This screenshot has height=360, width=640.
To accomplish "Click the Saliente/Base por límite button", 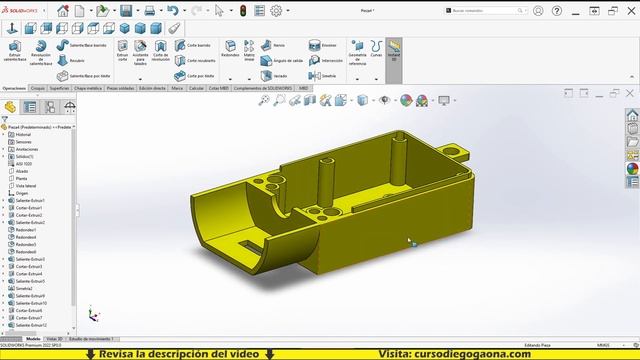I will (84, 76).
